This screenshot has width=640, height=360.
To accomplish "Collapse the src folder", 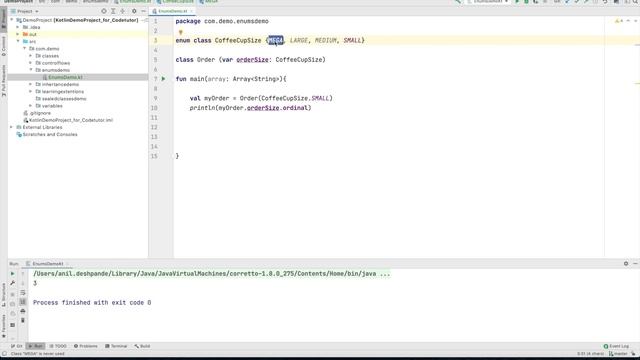I will (18, 41).
